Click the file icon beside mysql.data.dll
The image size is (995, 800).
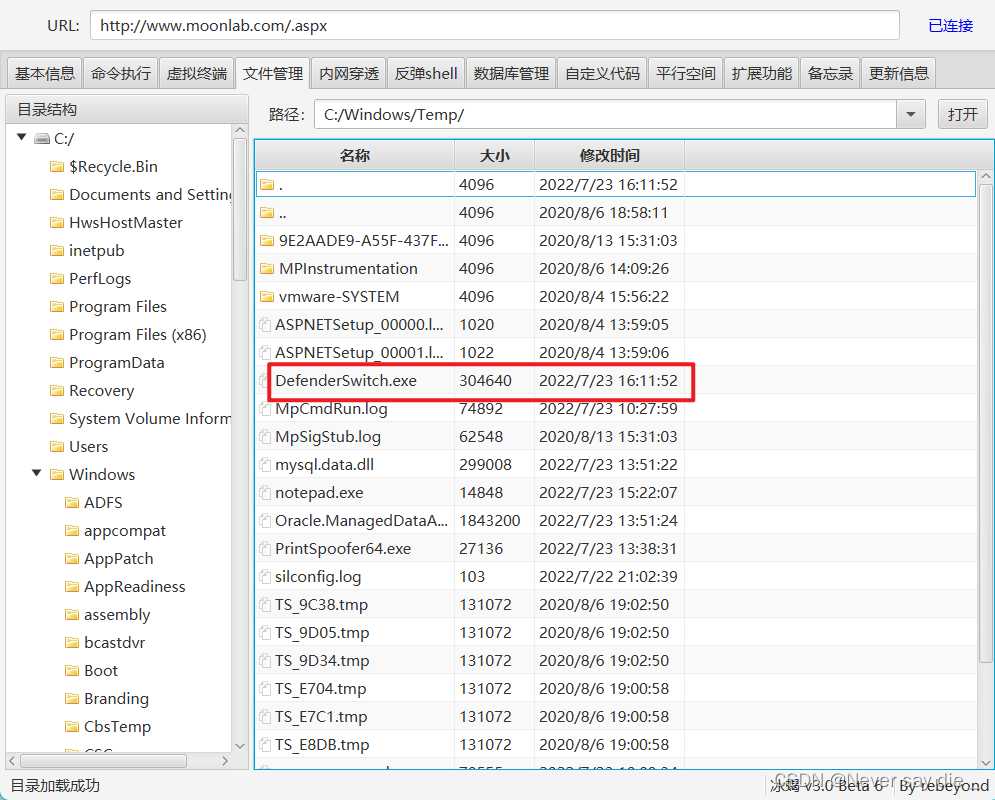[265, 464]
